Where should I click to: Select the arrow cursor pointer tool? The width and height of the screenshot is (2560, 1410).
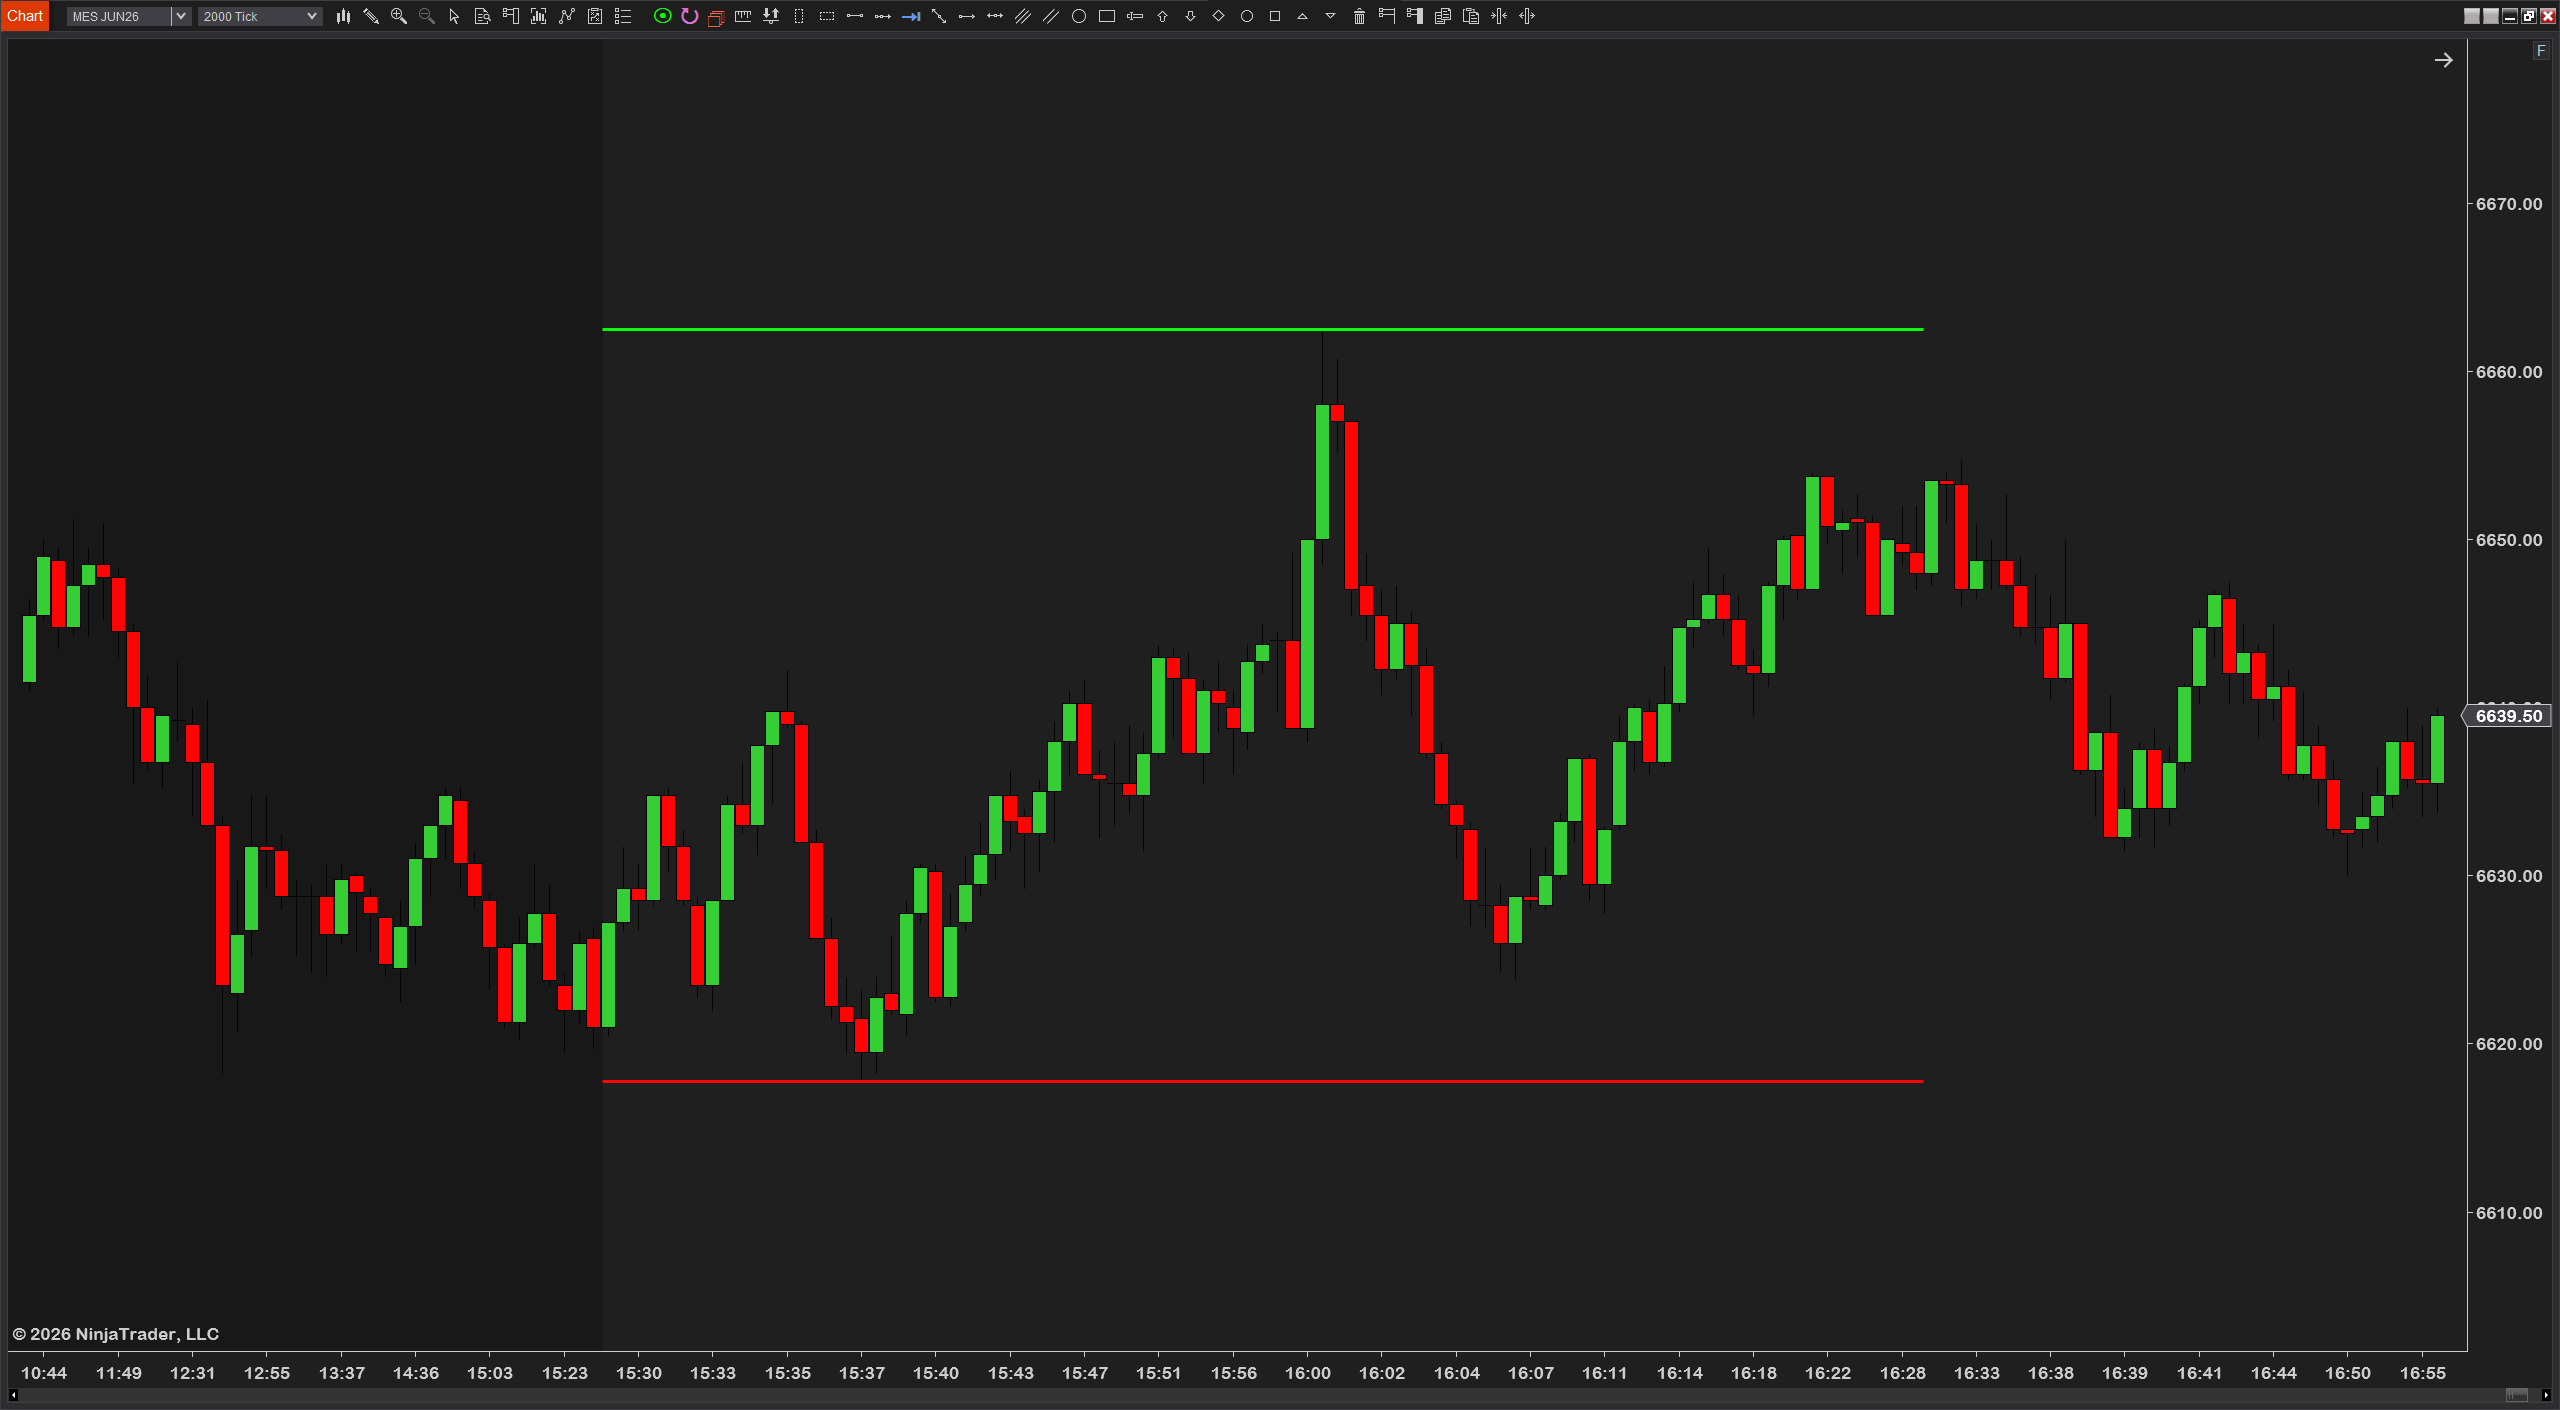pyautogui.click(x=454, y=16)
